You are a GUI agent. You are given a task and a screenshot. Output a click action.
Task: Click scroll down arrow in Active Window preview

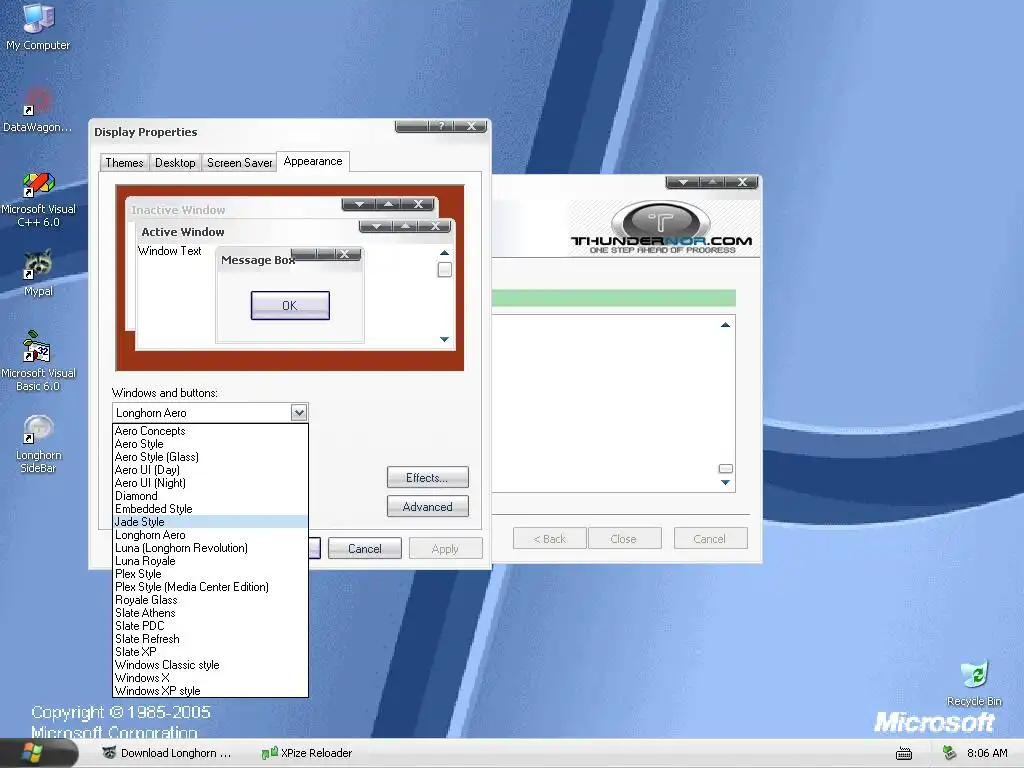(444, 339)
